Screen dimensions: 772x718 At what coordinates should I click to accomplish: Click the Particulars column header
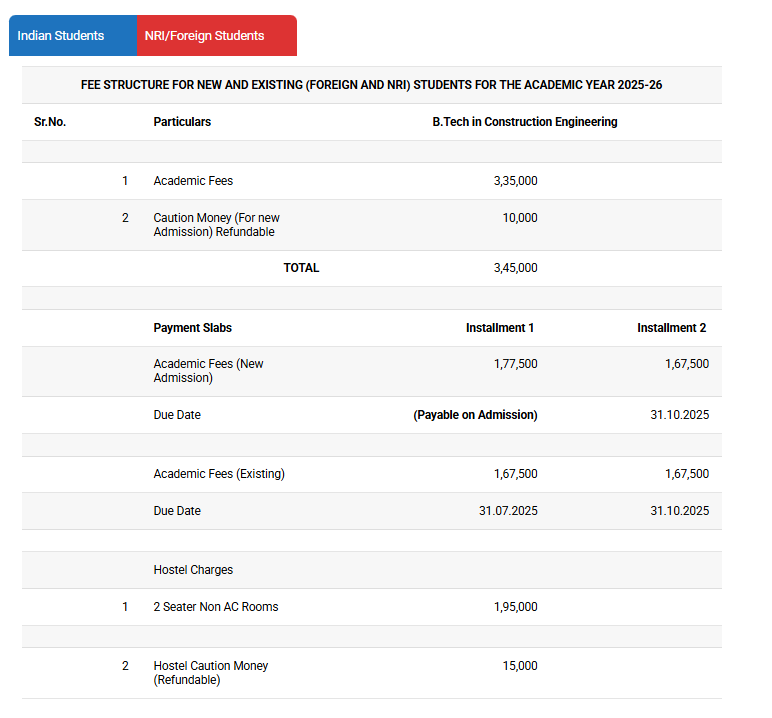point(182,122)
